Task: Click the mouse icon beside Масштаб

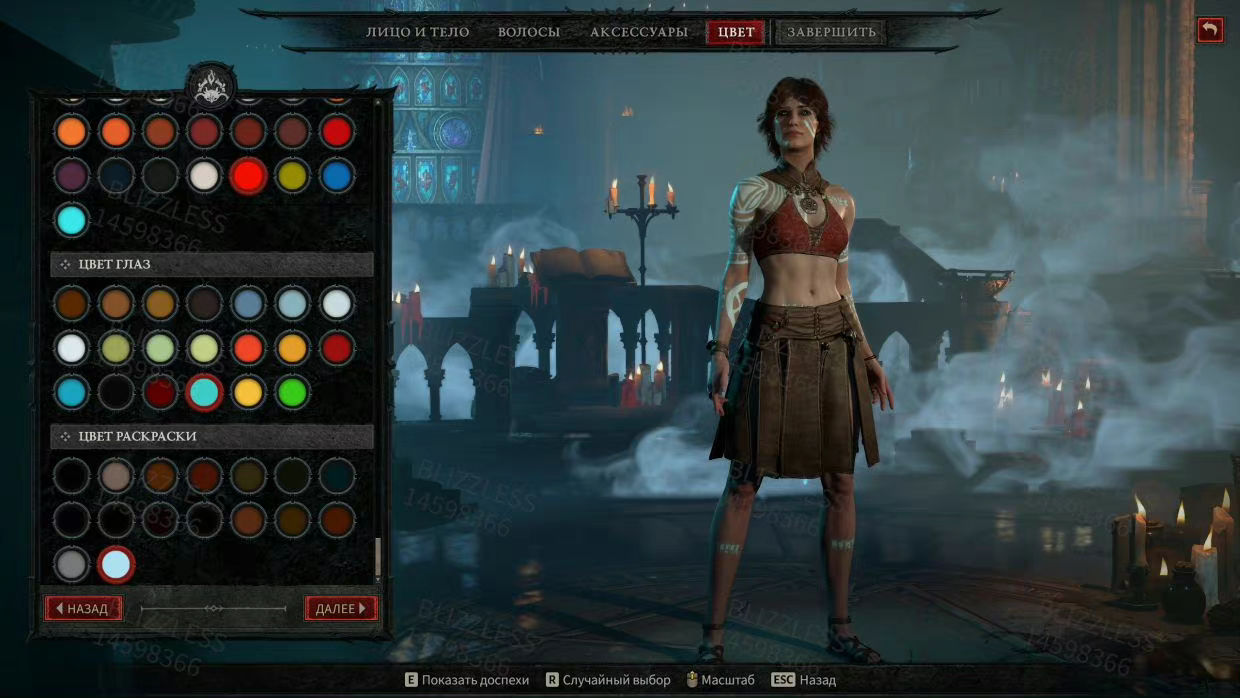Action: pos(691,680)
